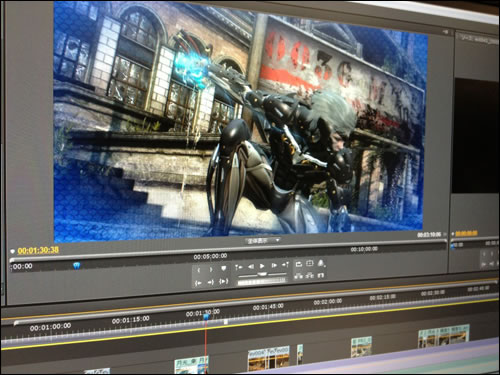Click the icon directly below Extract
Viewport: 500px width, 375px height.
[x=310, y=275]
